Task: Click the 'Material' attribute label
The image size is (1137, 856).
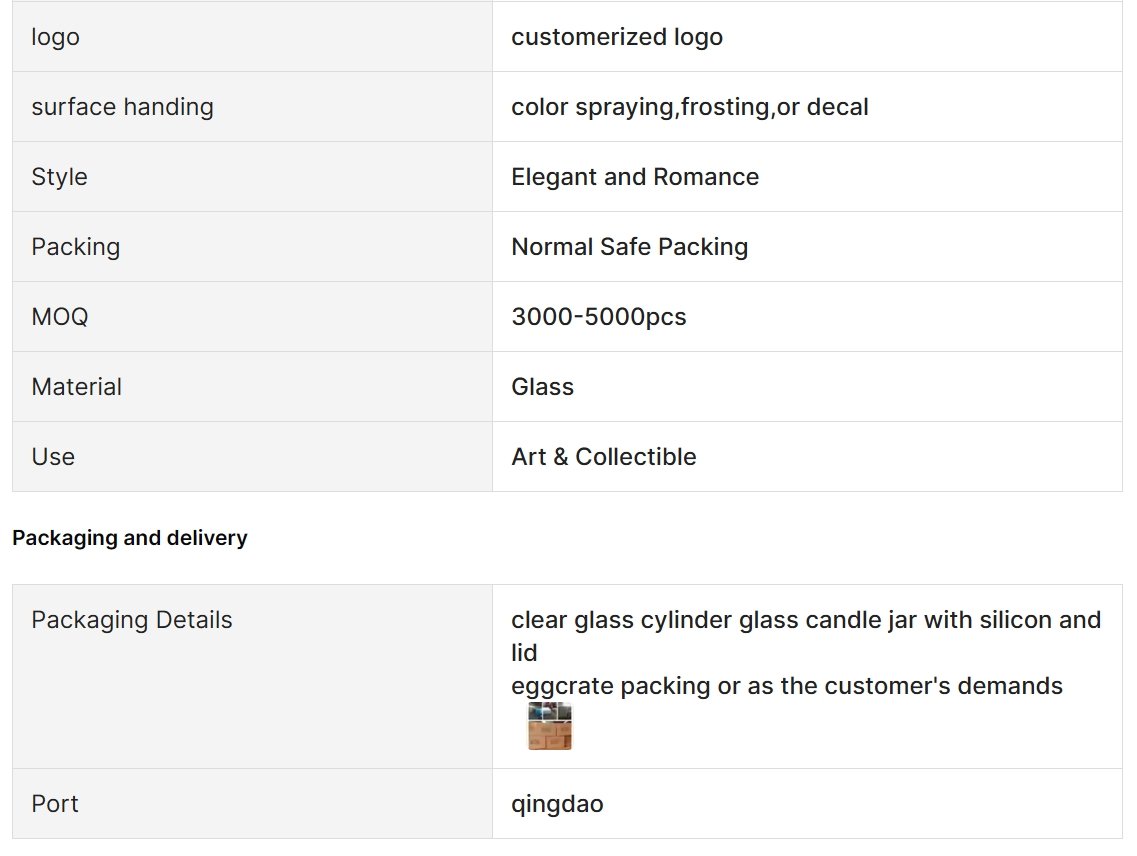Action: [76, 387]
